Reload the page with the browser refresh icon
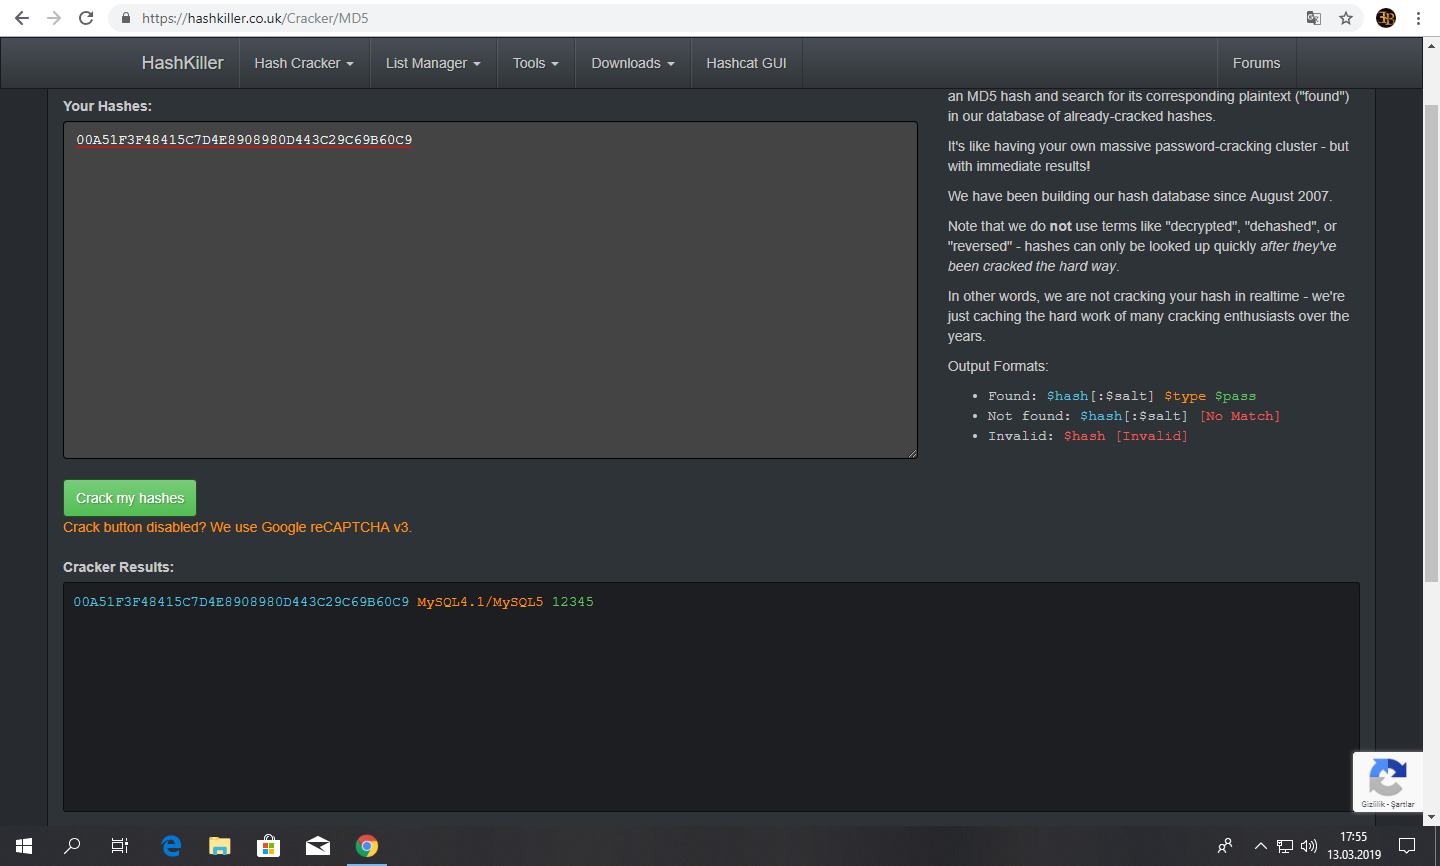This screenshot has height=866, width=1440. pyautogui.click(x=86, y=18)
